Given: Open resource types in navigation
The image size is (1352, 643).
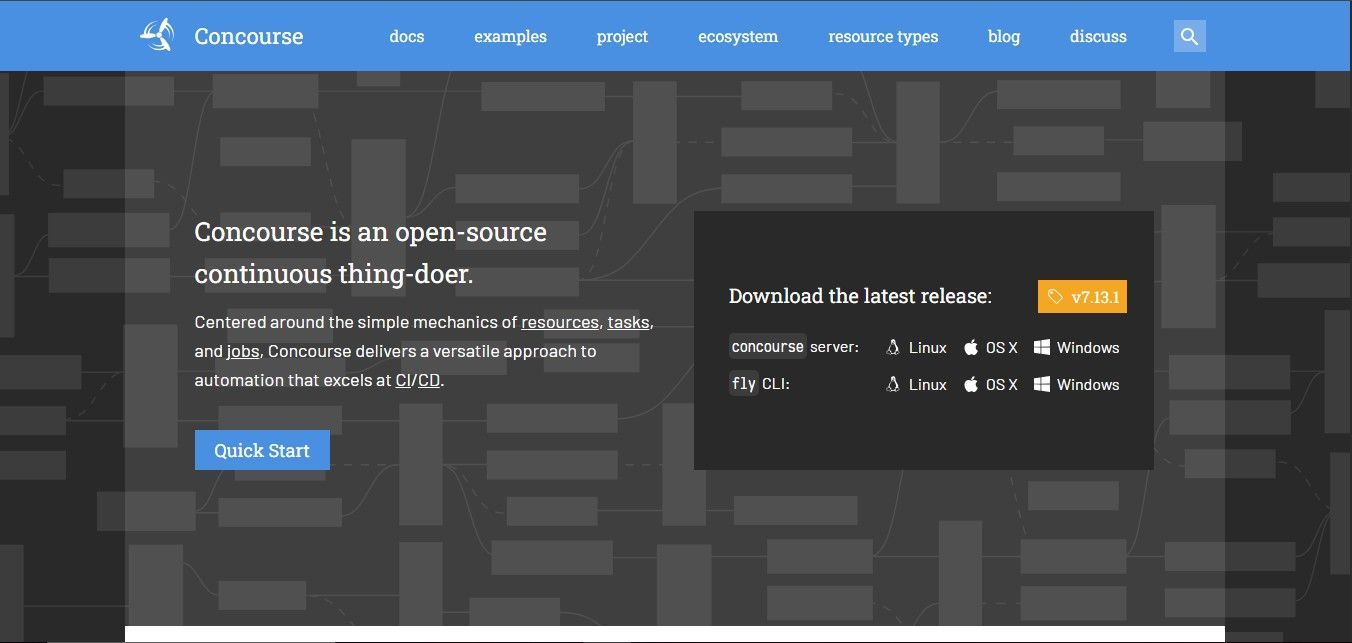Looking at the screenshot, I should (883, 36).
